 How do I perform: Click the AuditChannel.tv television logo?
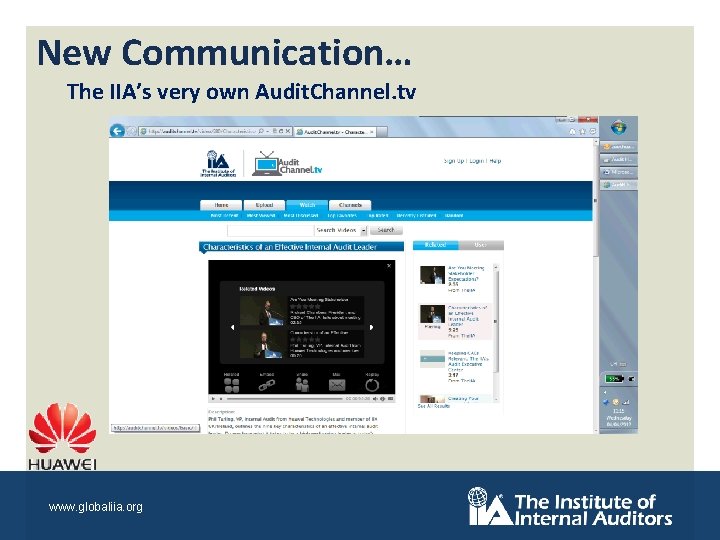(287, 164)
